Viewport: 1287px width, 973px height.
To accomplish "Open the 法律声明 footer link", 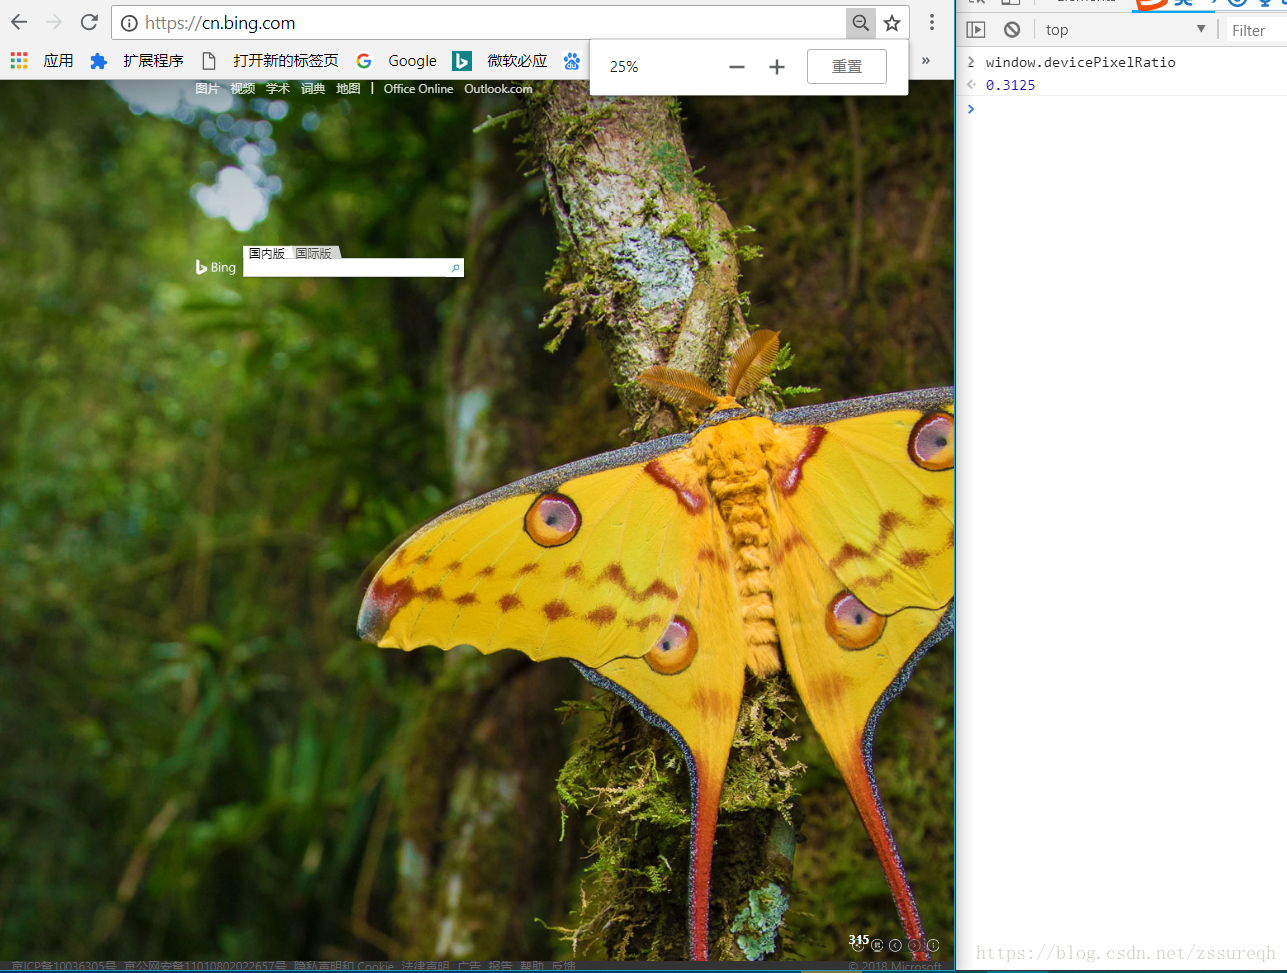I will (424, 967).
